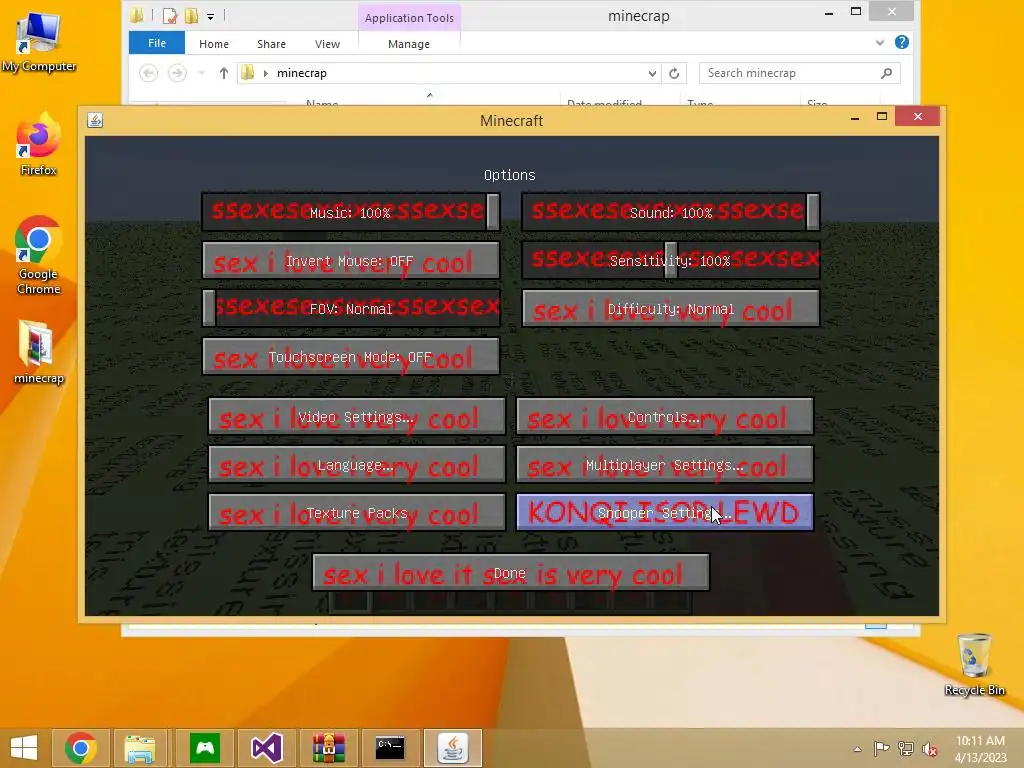Viewport: 1024px width, 768px height.
Task: Open the Controls menu
Action: [665, 417]
